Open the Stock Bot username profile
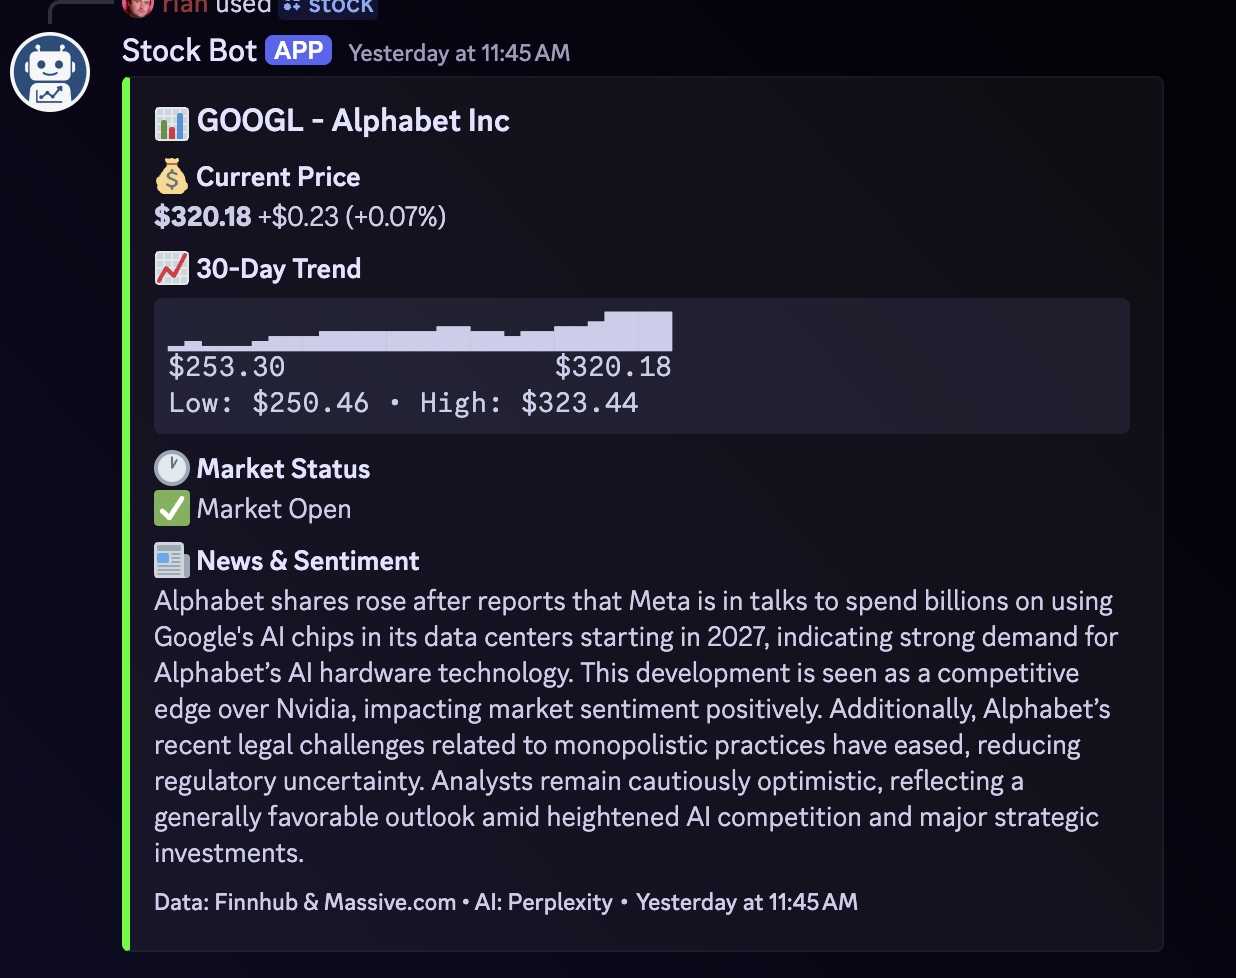The image size is (1236, 978). point(189,51)
